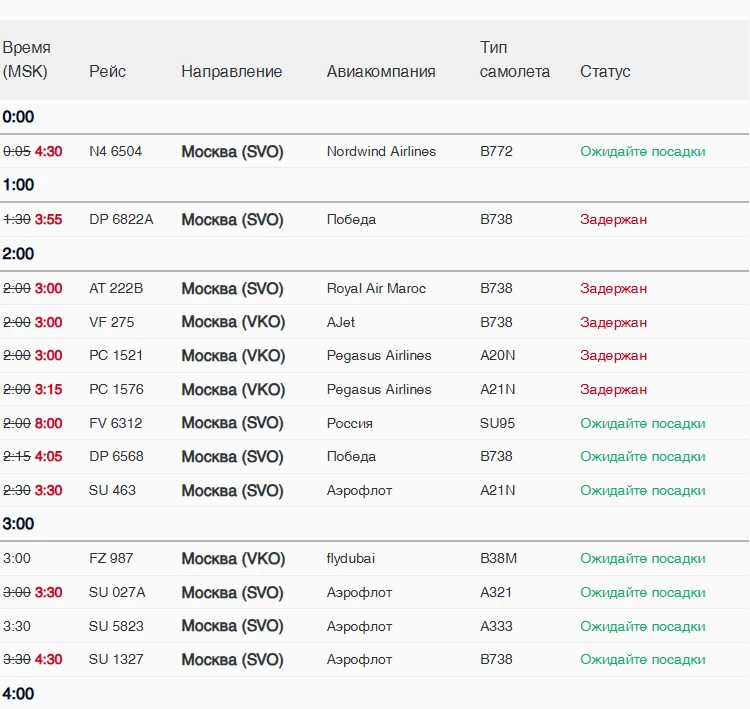Click the Рейс column header
750x709 pixels.
107,72
